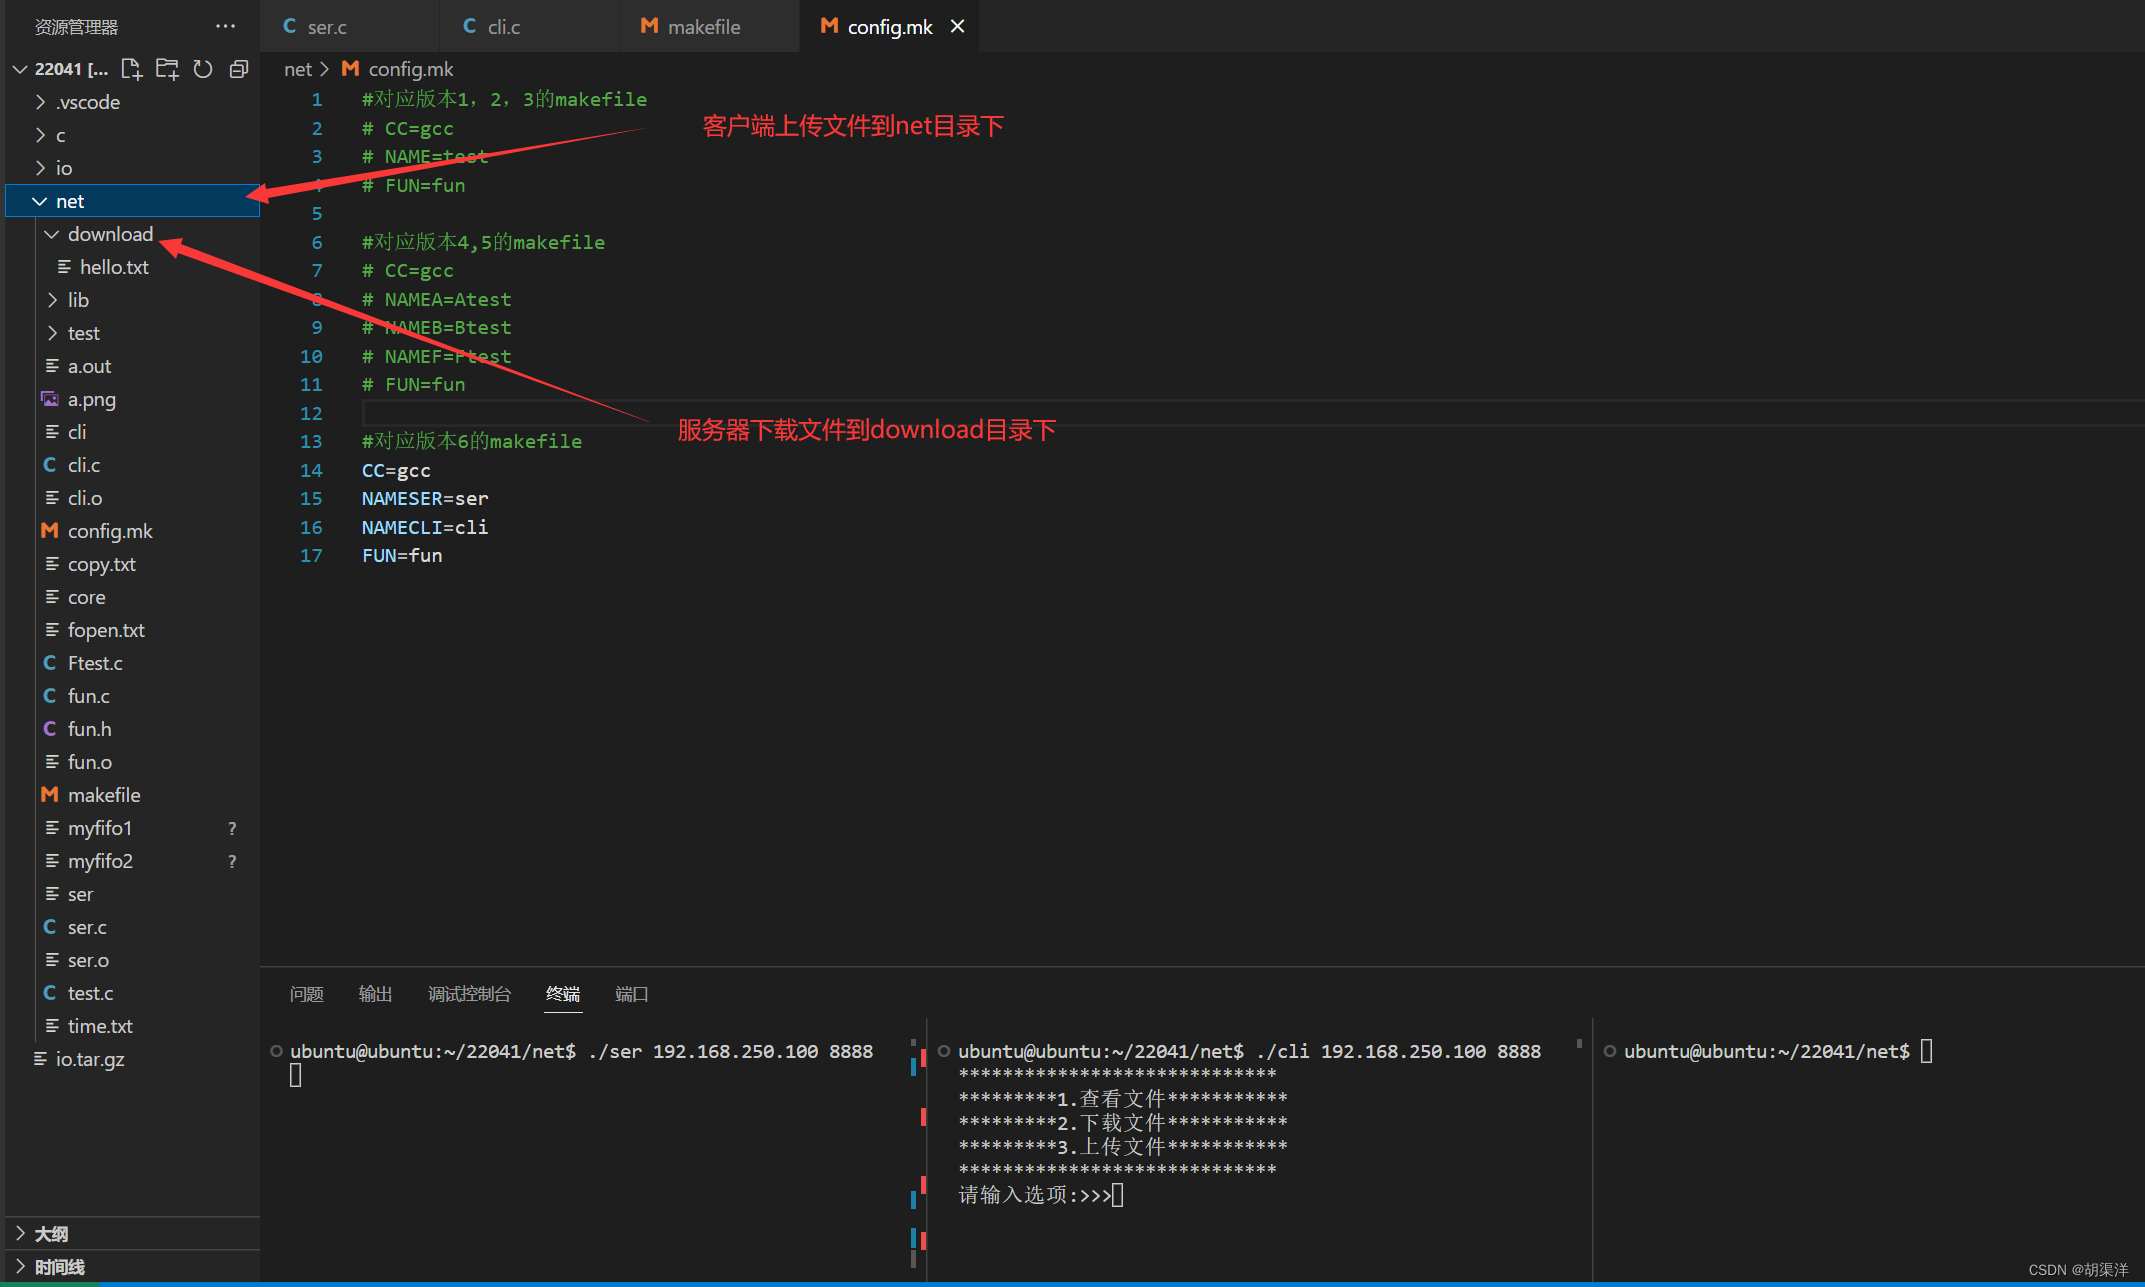Collapse the download folder
The image size is (2145, 1287).
tap(52, 234)
